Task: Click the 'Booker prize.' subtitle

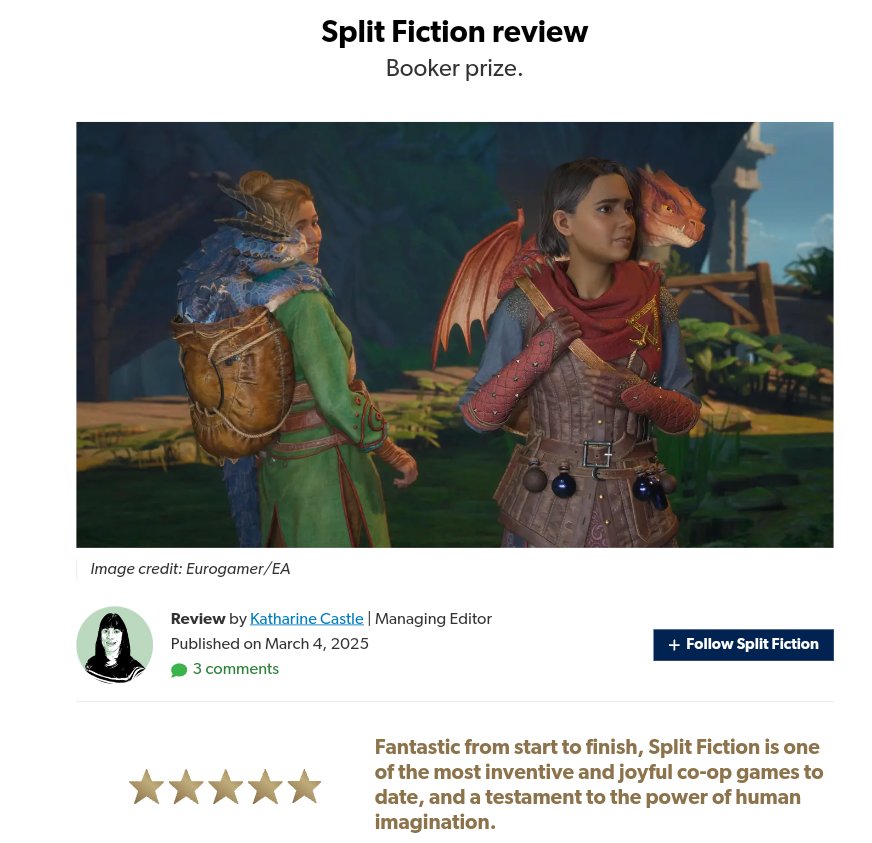Action: click(x=454, y=68)
